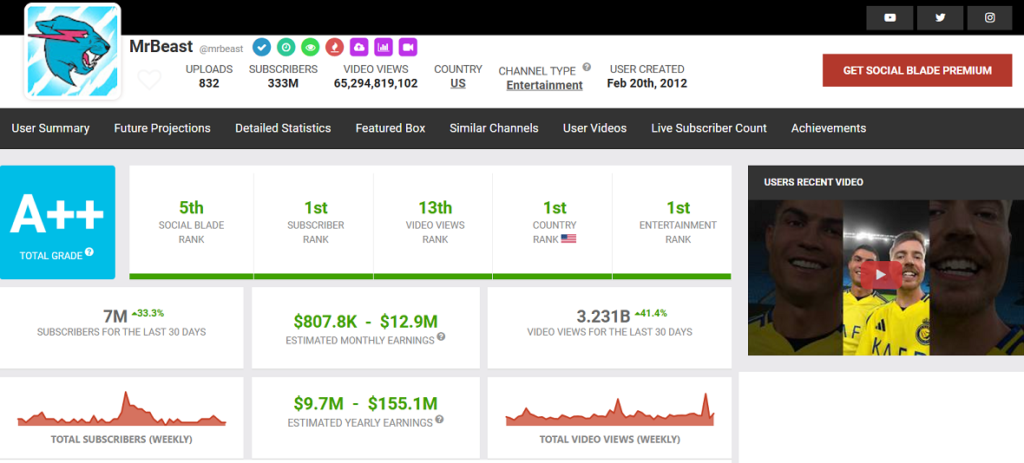Click the Total Subscribers (Weekly) chart
The width and height of the screenshot is (1024, 463).
click(x=121, y=409)
